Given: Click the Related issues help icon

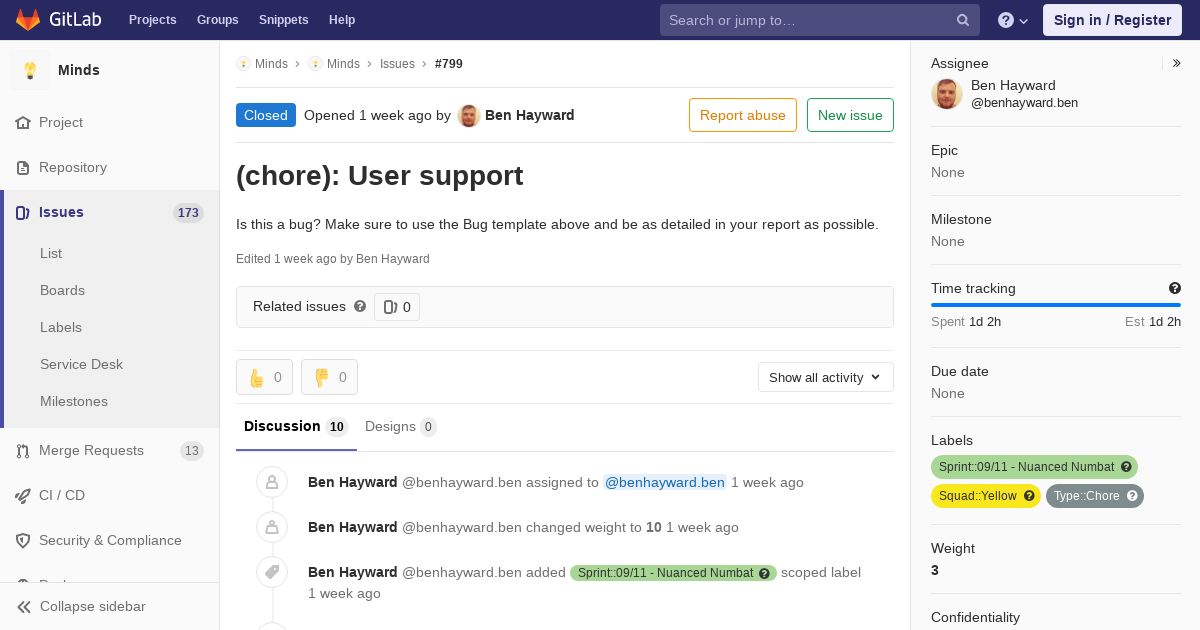Looking at the screenshot, I should 360,306.
